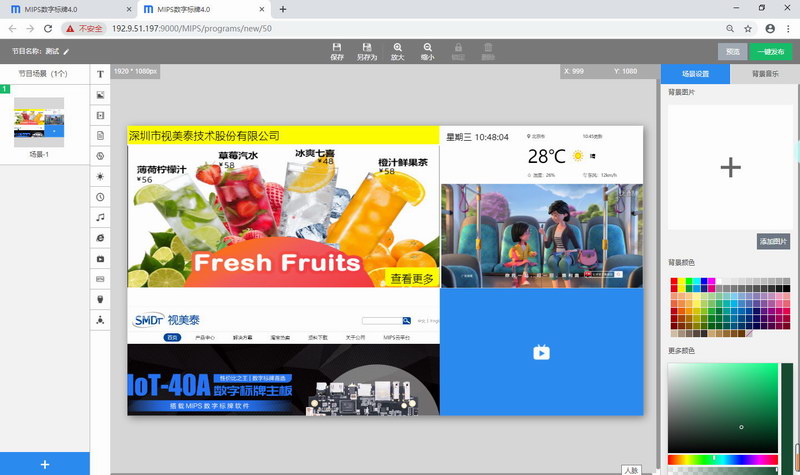The image size is (800, 475).
Task: Pick the black swatch in the palette
Action: (786, 288)
